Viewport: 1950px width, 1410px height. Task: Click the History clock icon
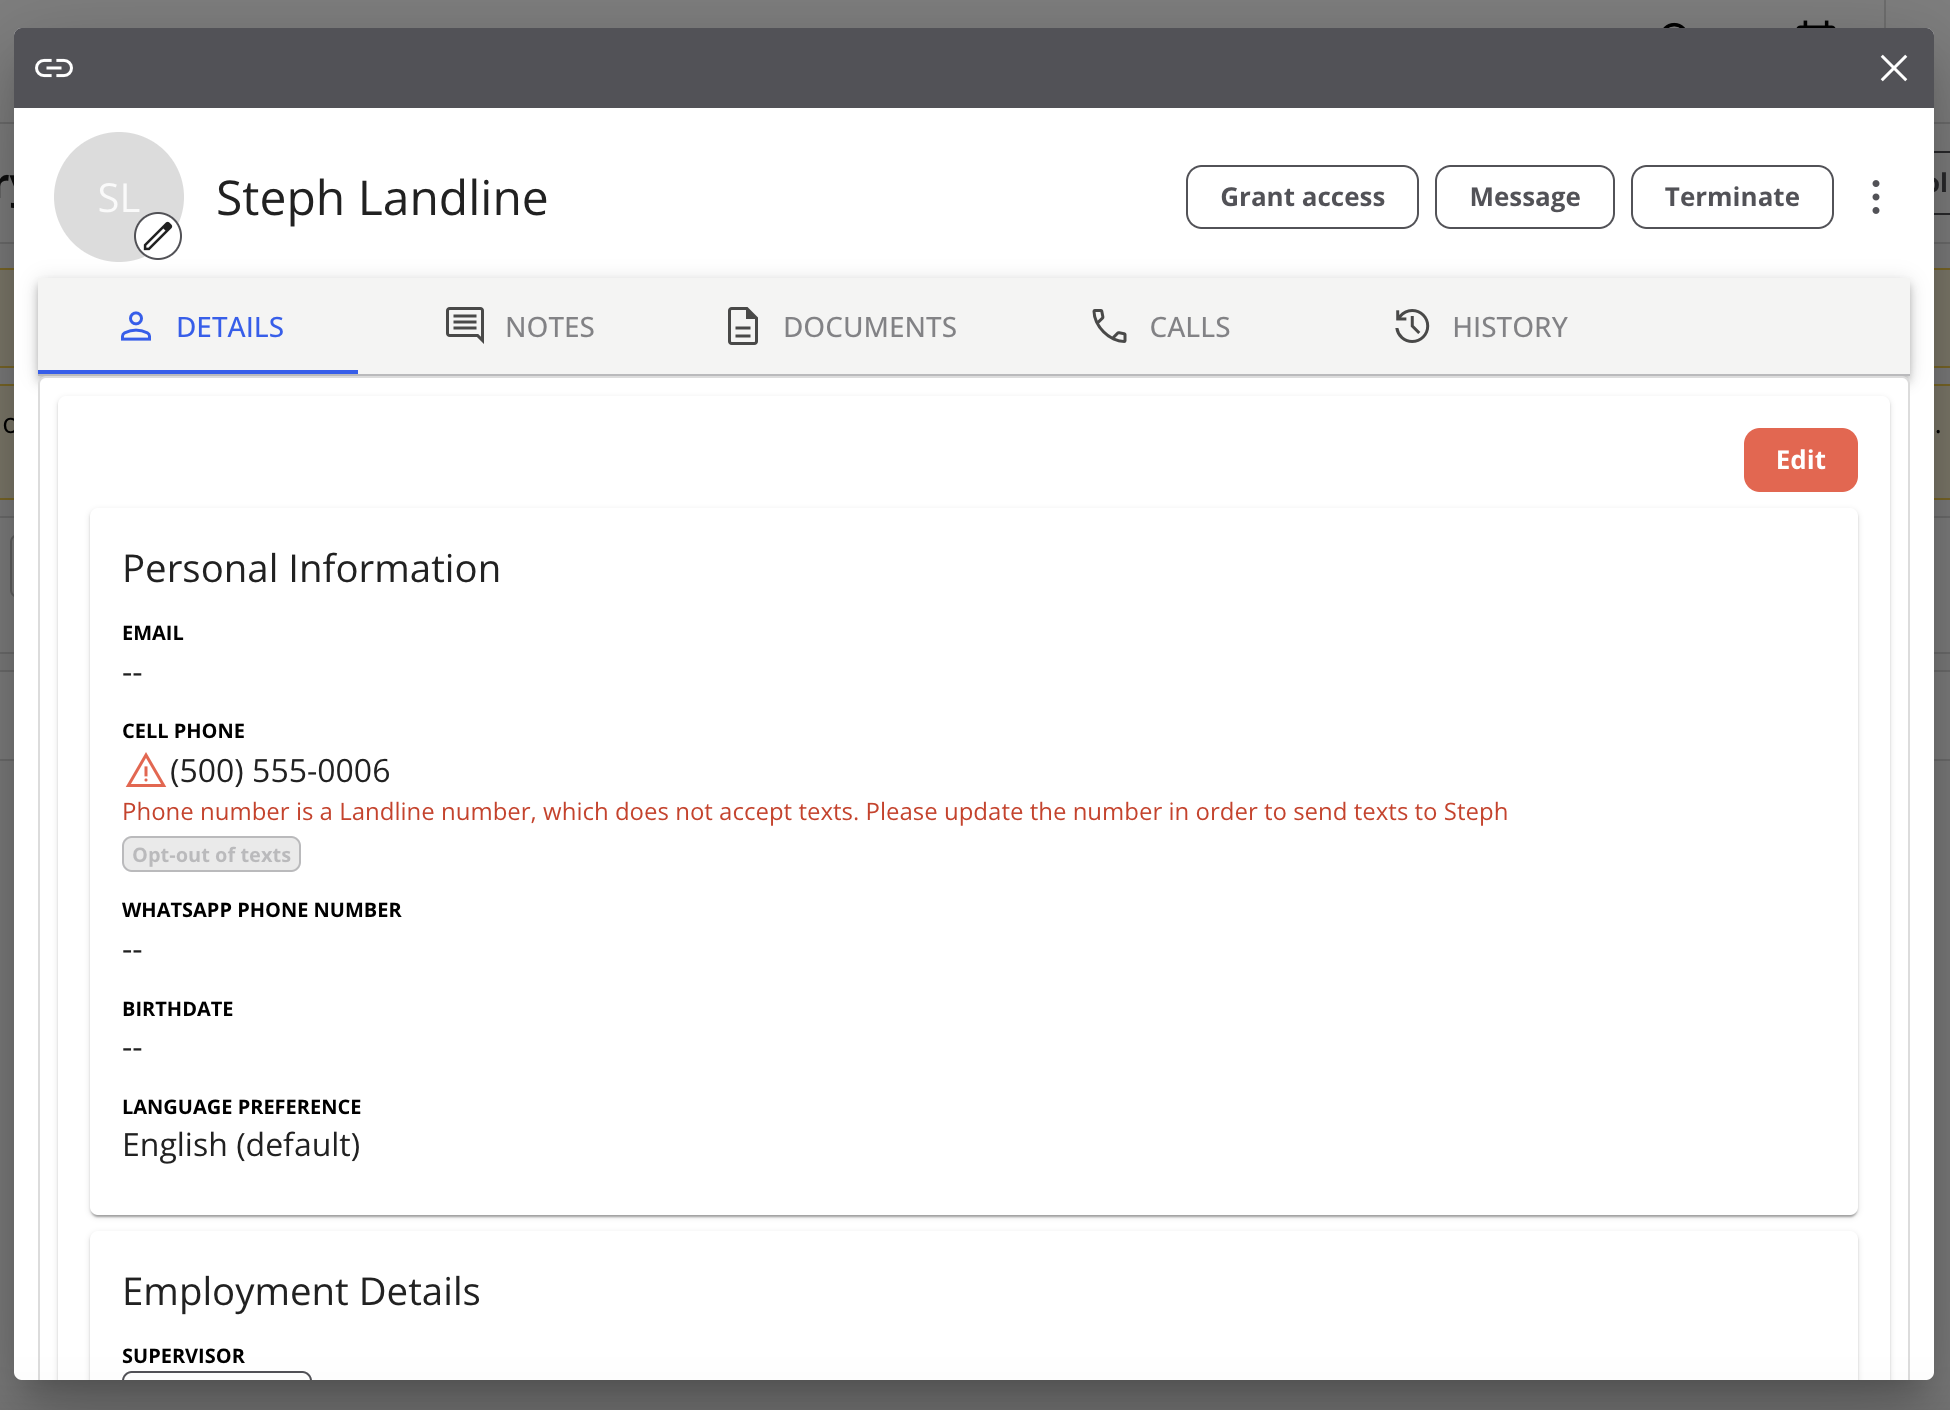(1412, 326)
